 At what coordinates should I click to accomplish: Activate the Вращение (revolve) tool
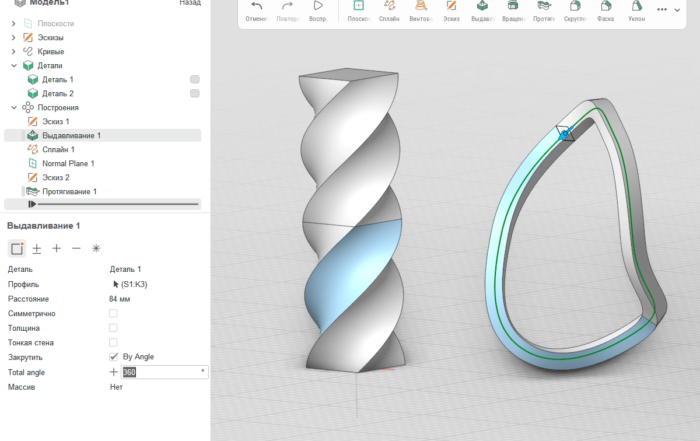(512, 9)
